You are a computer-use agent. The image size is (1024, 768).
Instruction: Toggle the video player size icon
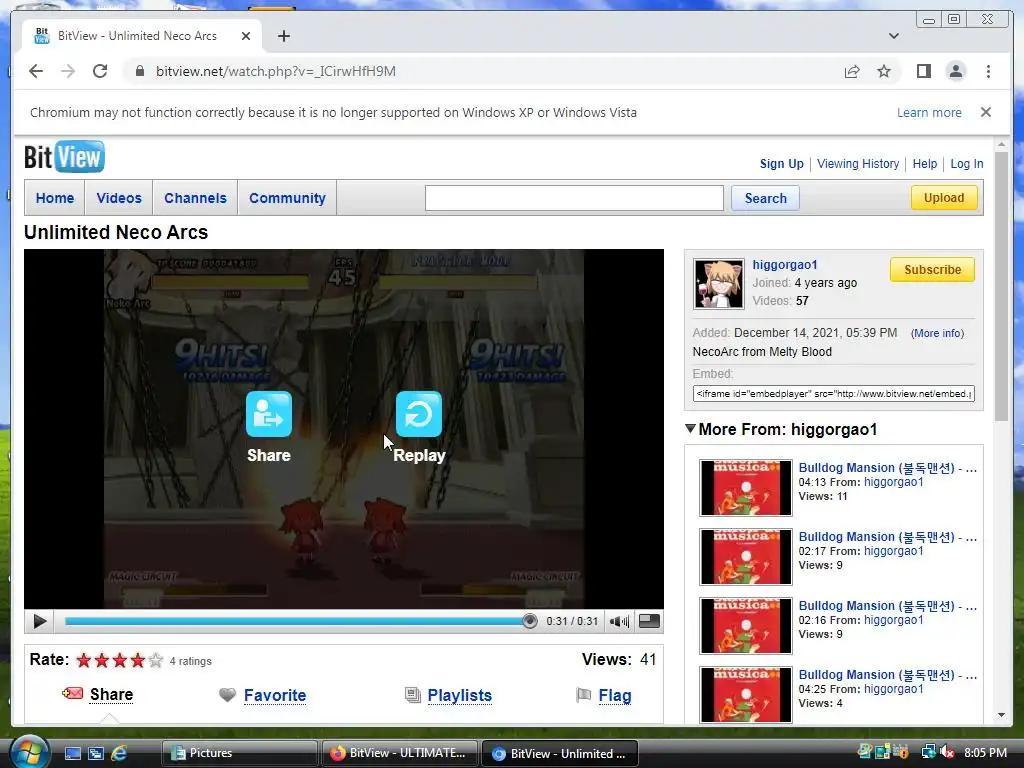pyautogui.click(x=648, y=621)
